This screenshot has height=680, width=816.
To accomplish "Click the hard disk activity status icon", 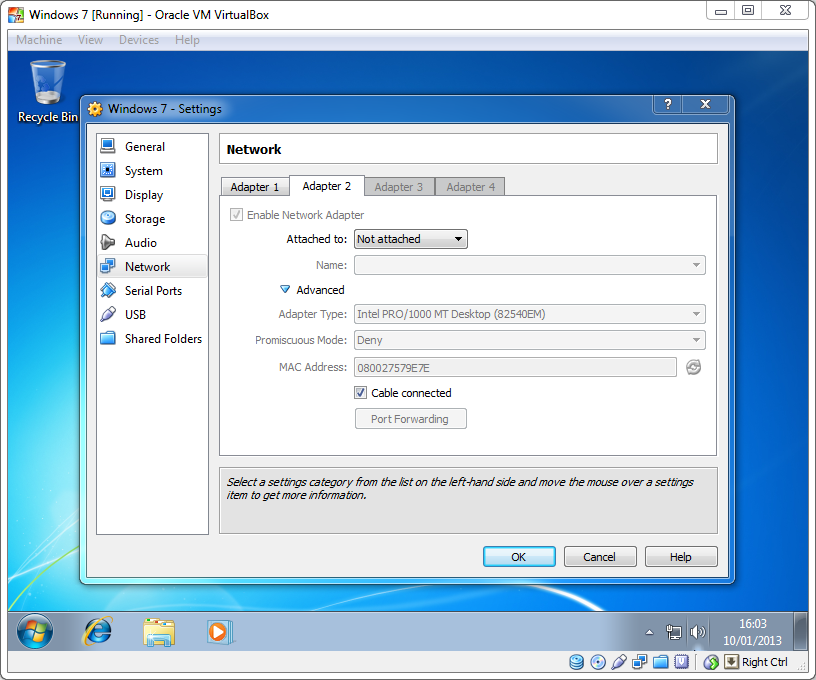I will 577,662.
